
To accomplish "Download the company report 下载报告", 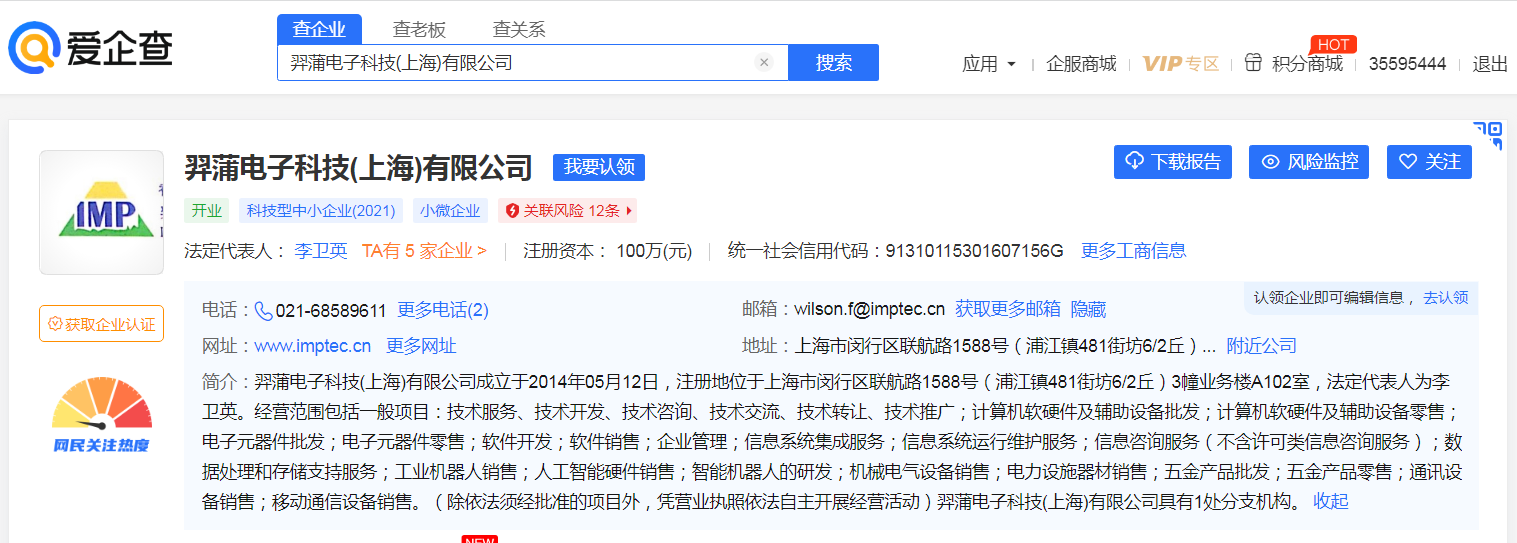I will [x=1173, y=162].
